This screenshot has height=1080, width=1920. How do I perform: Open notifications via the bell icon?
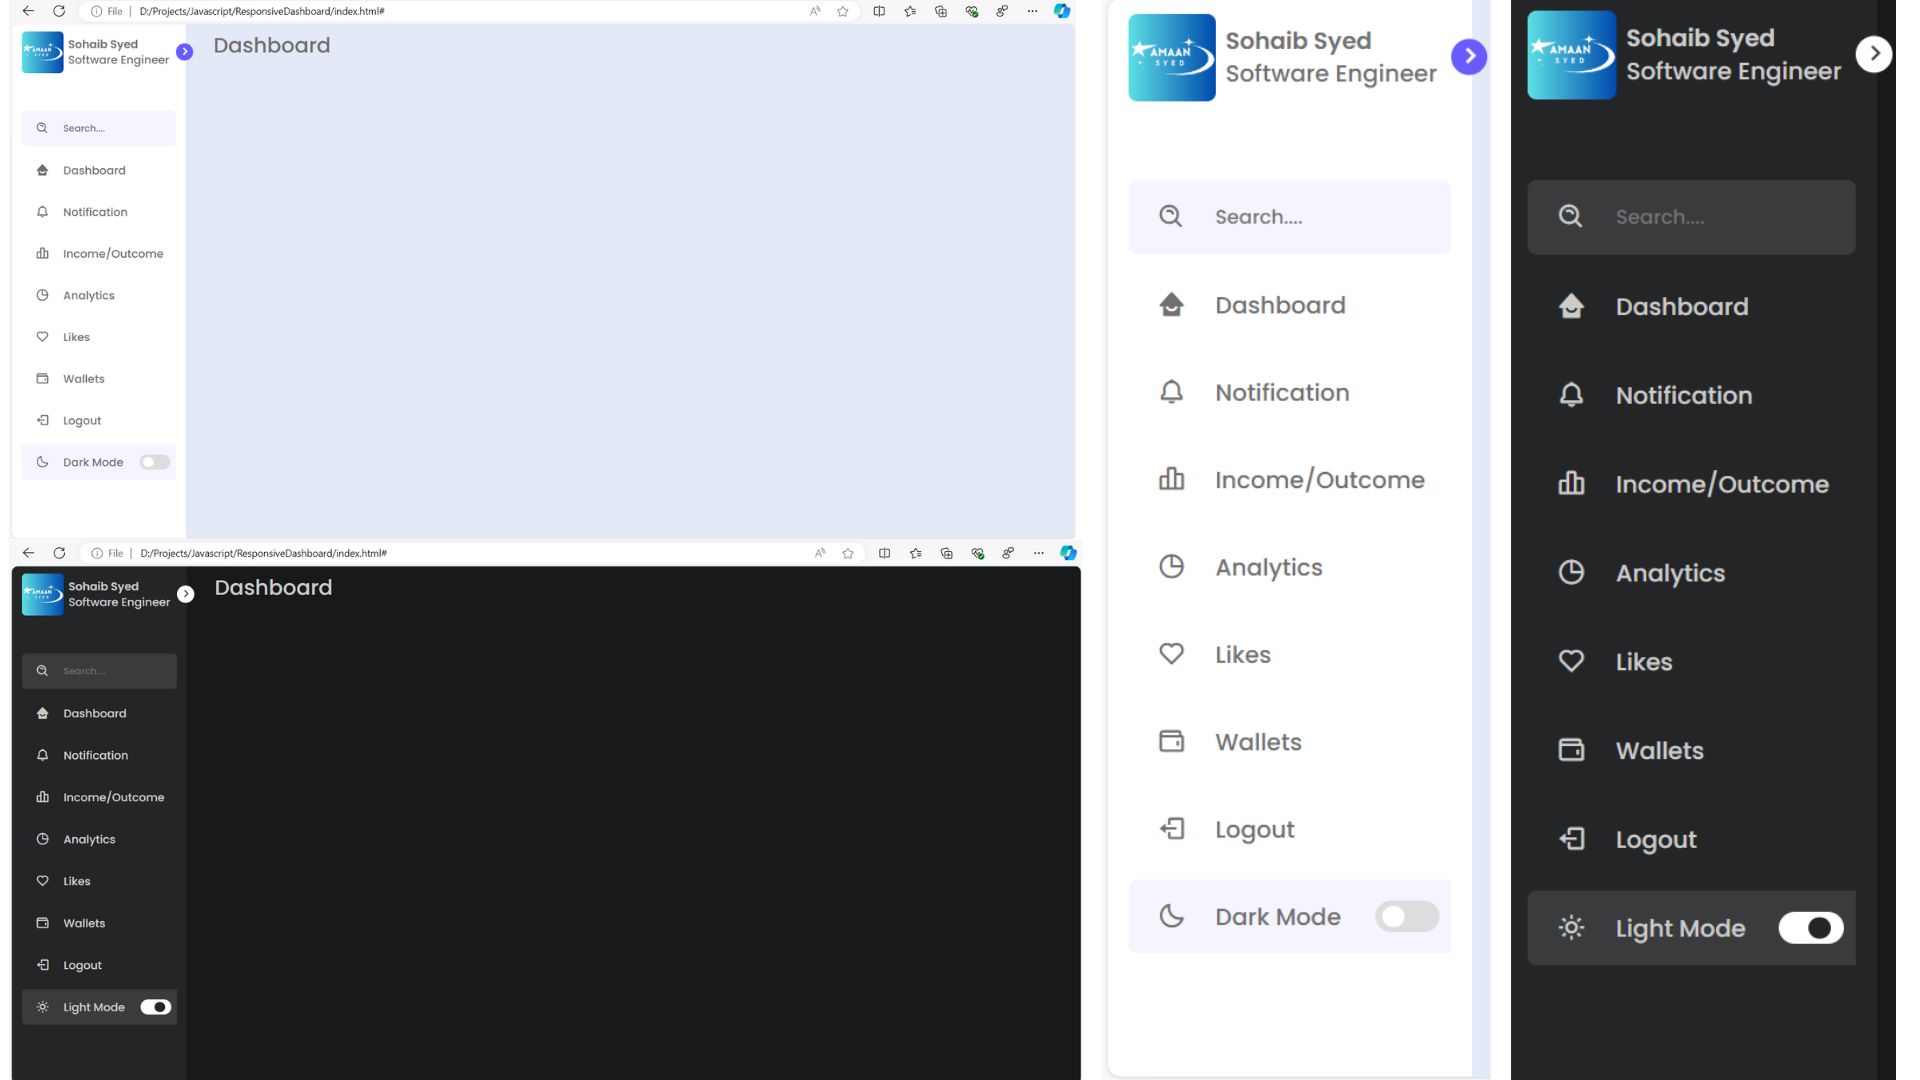[x=1170, y=392]
